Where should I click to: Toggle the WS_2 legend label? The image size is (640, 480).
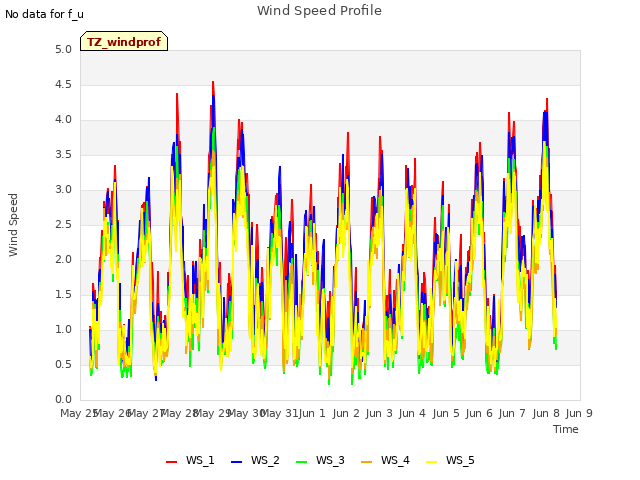(265, 460)
